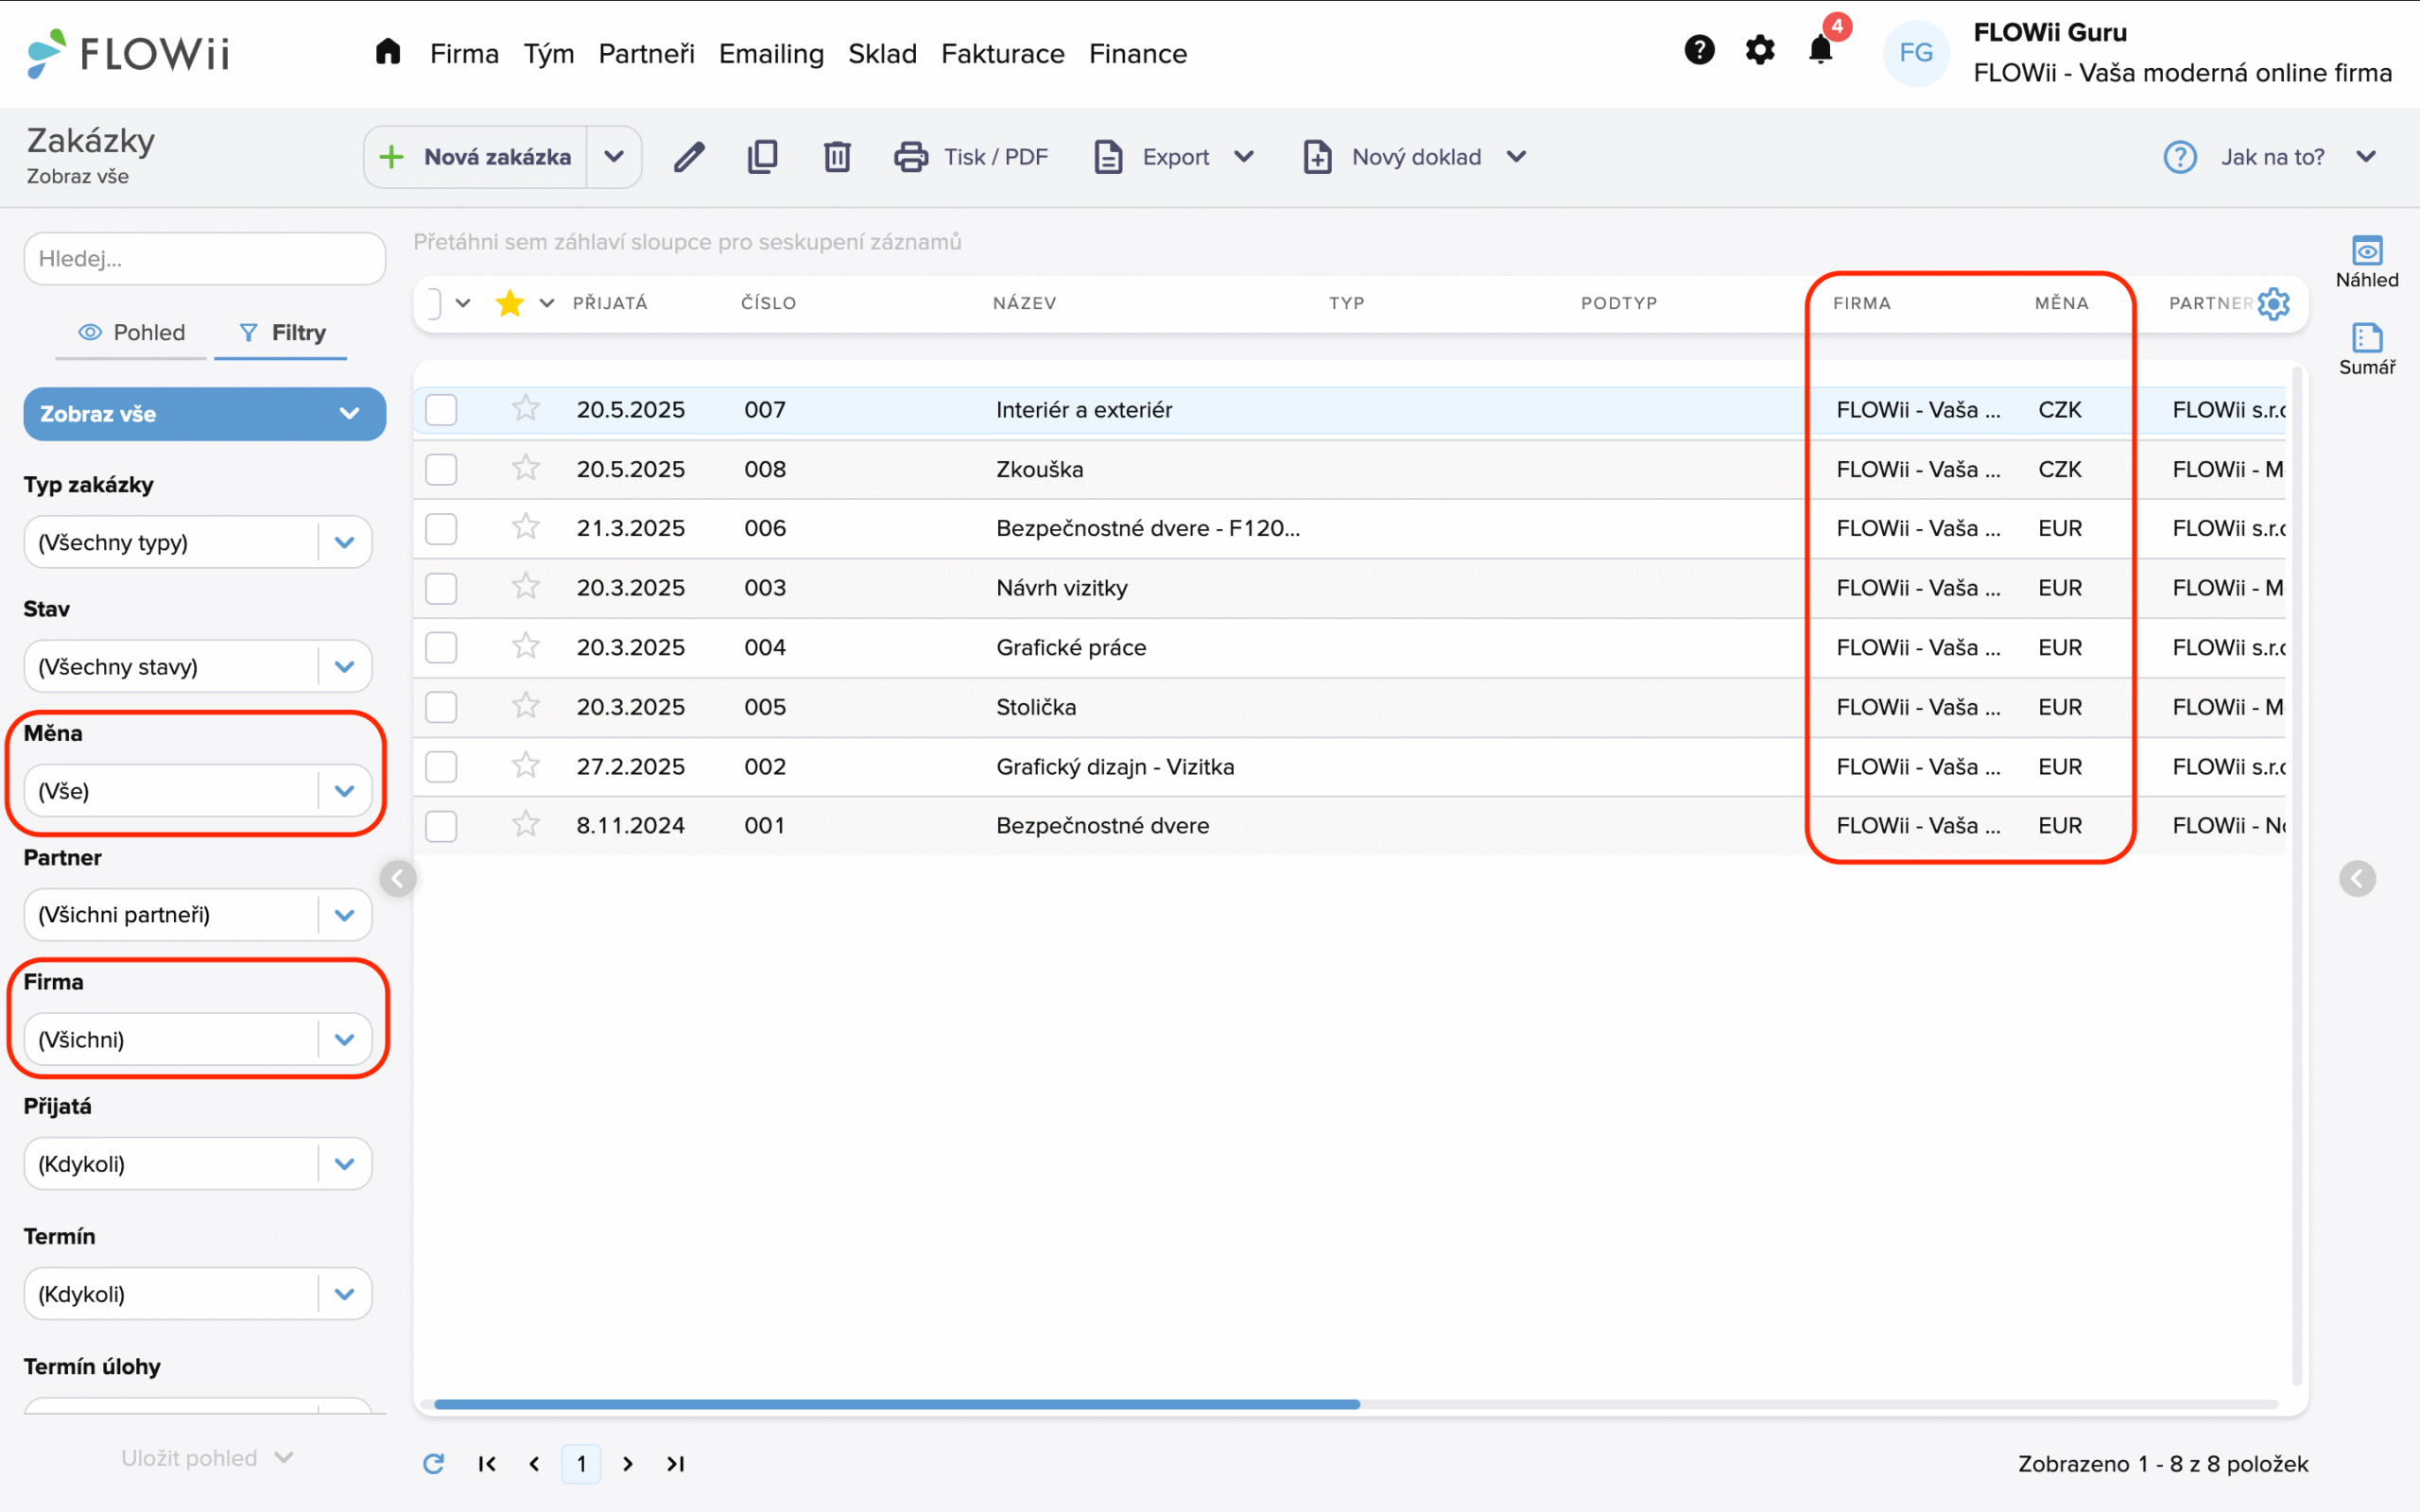Screen dimensions: 2420x1512
Task: Edit selected order with pencil icon
Action: pos(689,157)
